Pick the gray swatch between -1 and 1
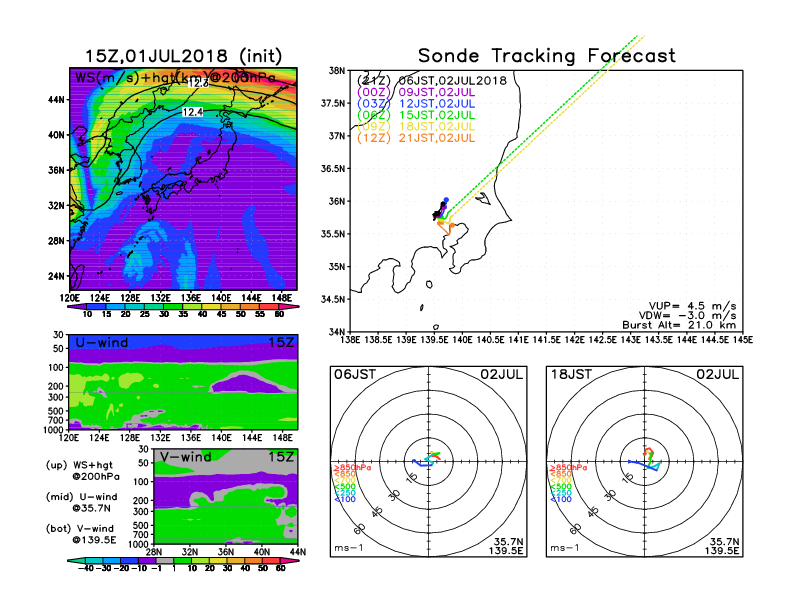The width and height of the screenshot is (792, 612). [x=165, y=560]
